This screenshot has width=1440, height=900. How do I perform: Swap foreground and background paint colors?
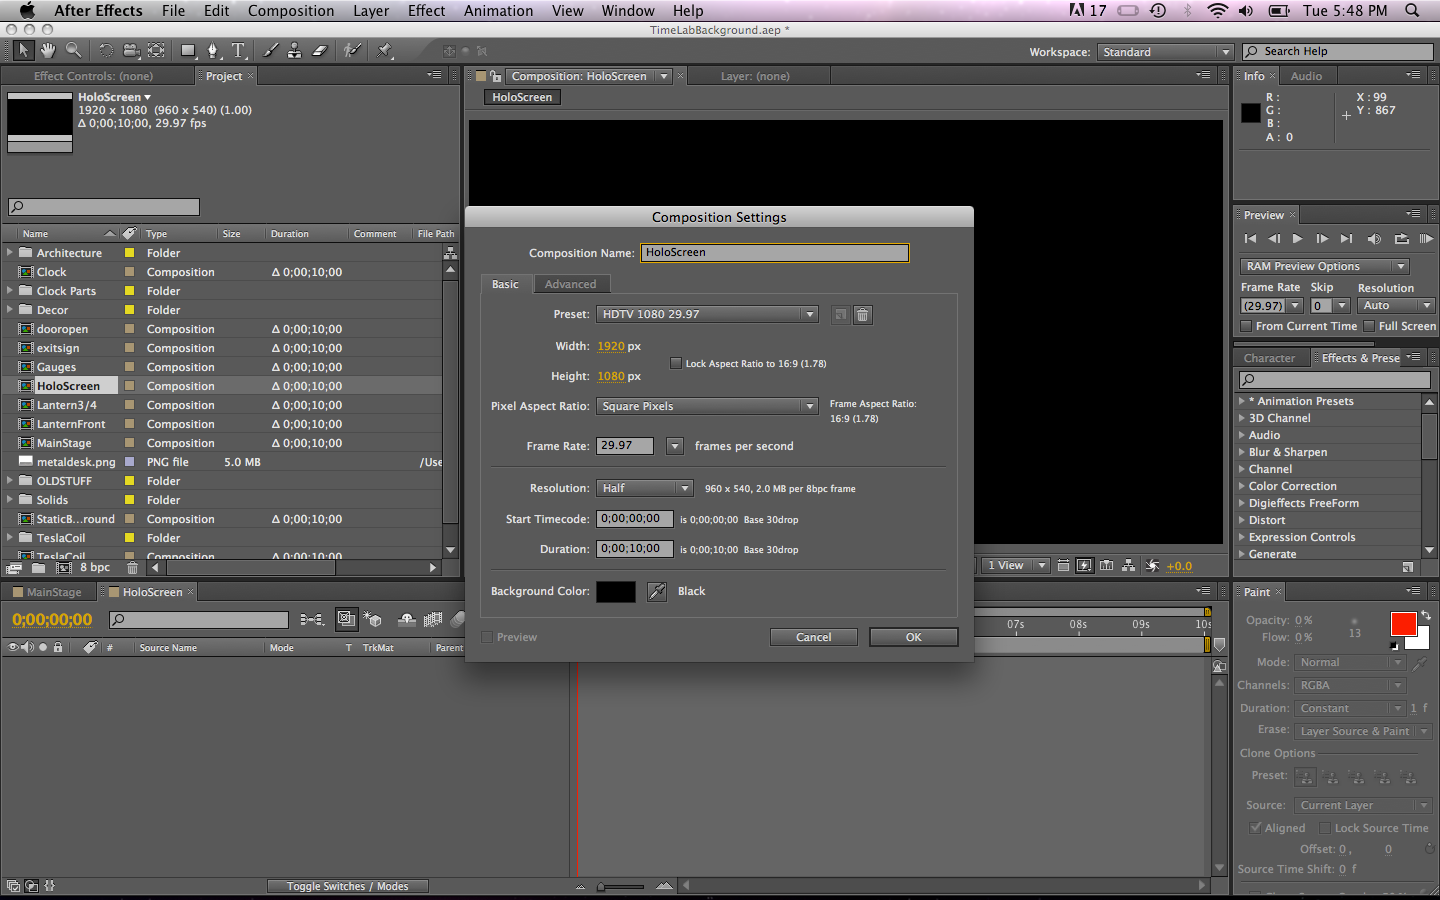1425,616
